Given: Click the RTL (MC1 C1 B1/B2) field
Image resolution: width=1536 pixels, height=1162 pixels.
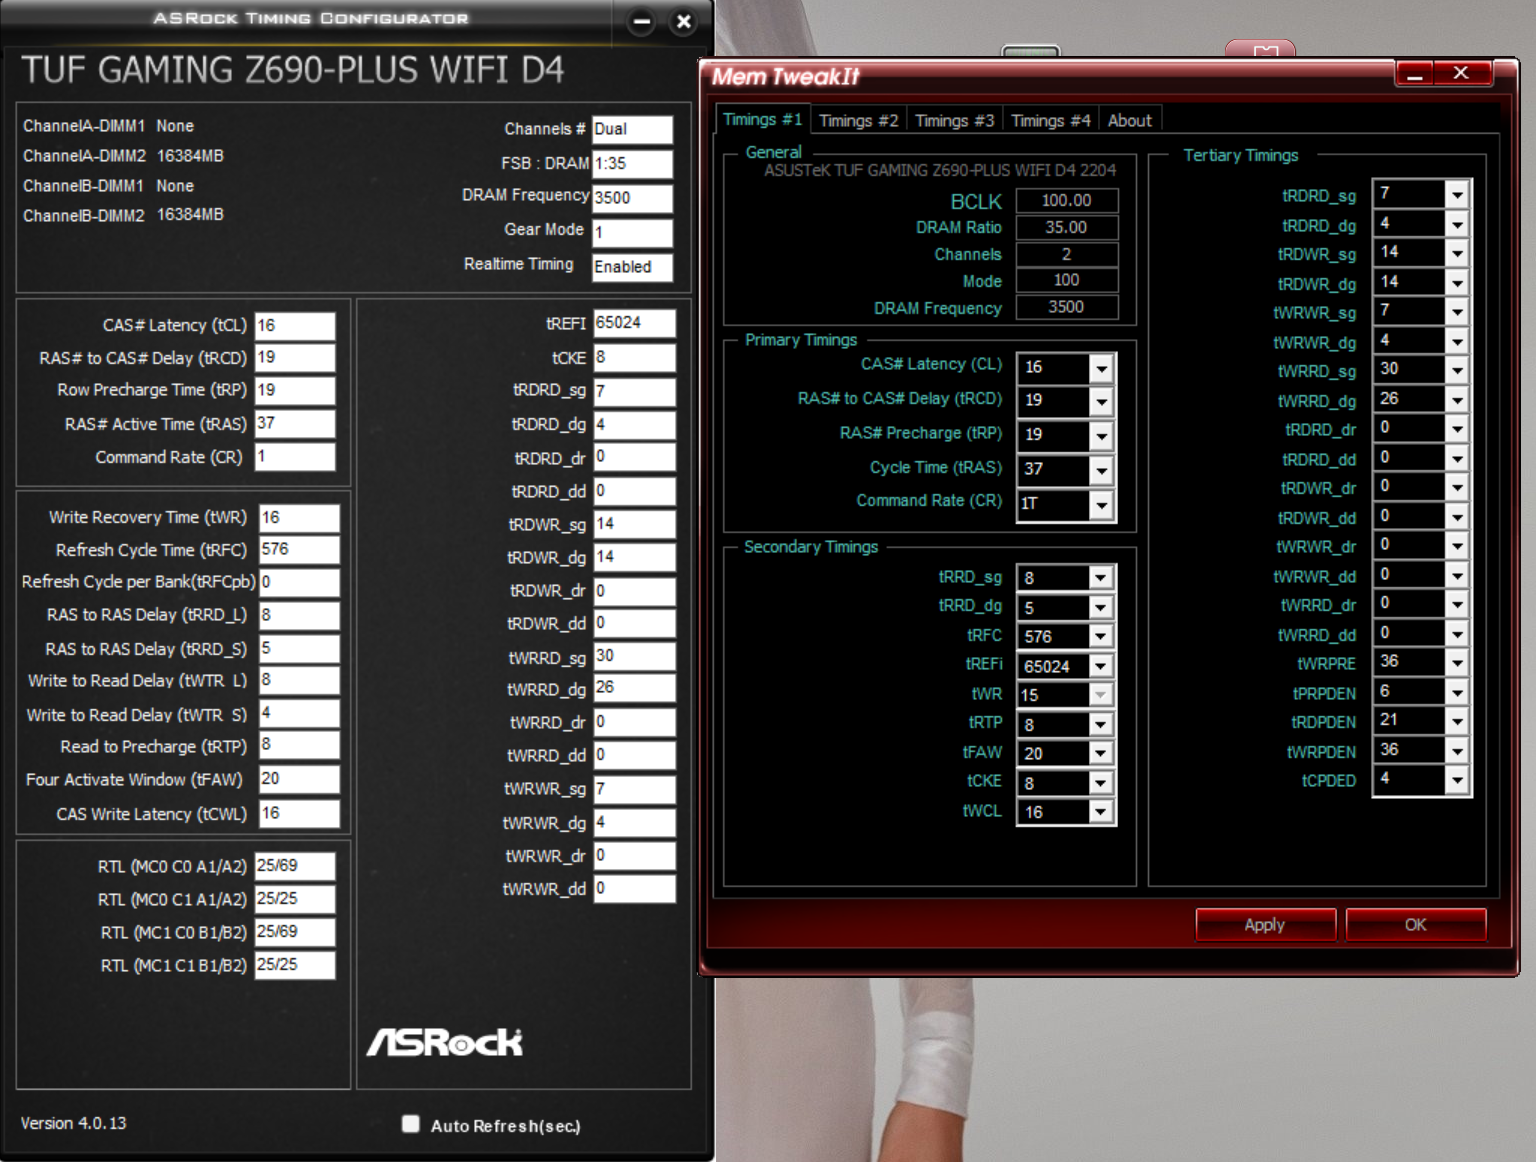Looking at the screenshot, I should (295, 965).
